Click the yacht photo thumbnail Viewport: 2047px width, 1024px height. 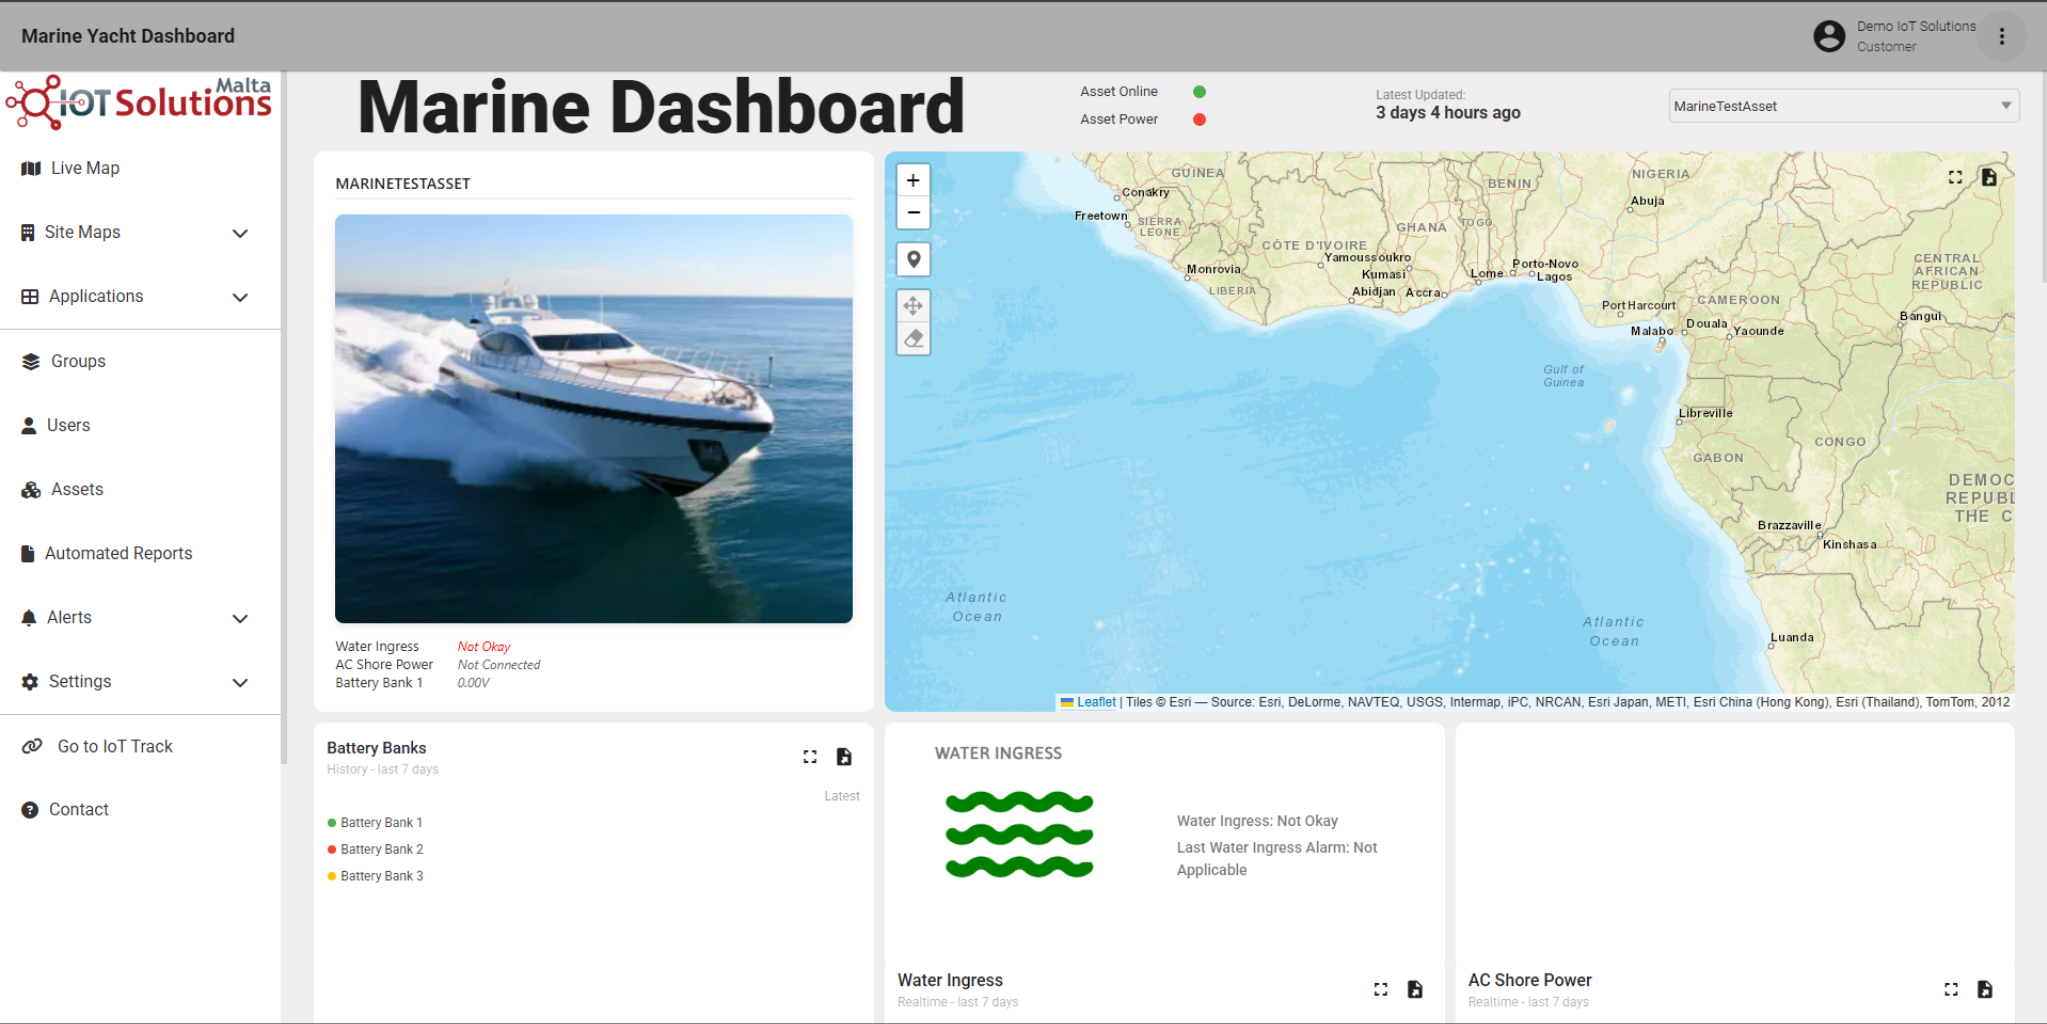[x=594, y=419]
